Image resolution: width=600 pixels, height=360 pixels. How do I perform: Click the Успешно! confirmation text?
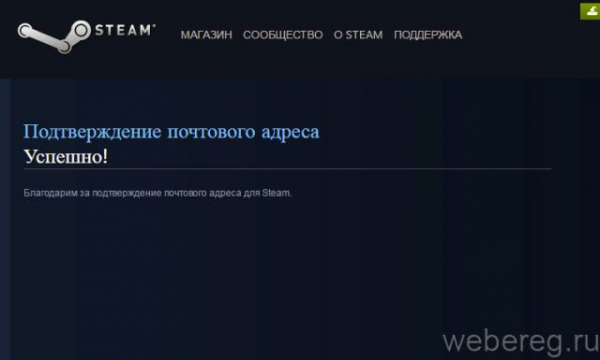(66, 157)
